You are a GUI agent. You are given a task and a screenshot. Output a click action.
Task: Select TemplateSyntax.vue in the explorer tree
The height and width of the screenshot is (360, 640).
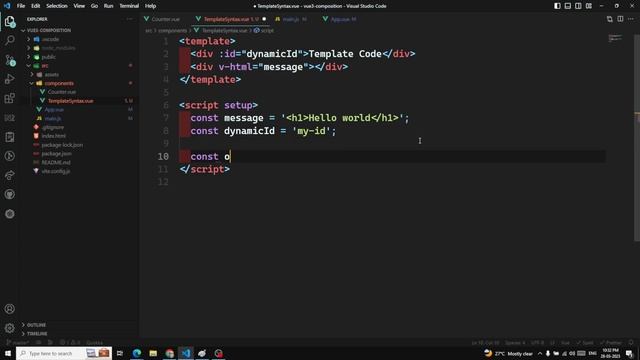coord(70,101)
